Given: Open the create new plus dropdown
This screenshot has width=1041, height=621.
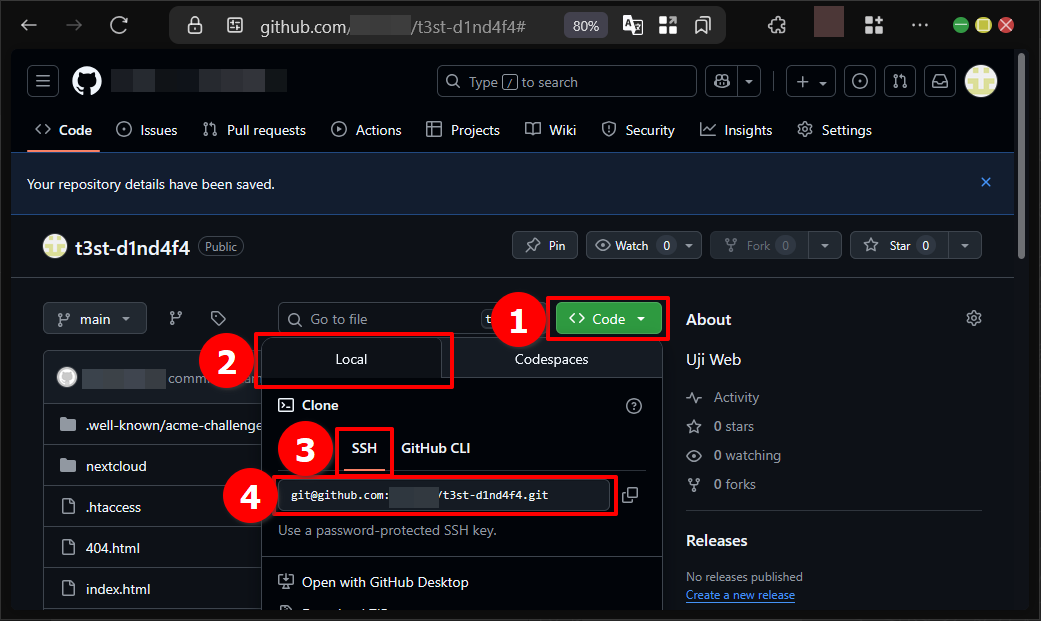Looking at the screenshot, I should tap(811, 82).
